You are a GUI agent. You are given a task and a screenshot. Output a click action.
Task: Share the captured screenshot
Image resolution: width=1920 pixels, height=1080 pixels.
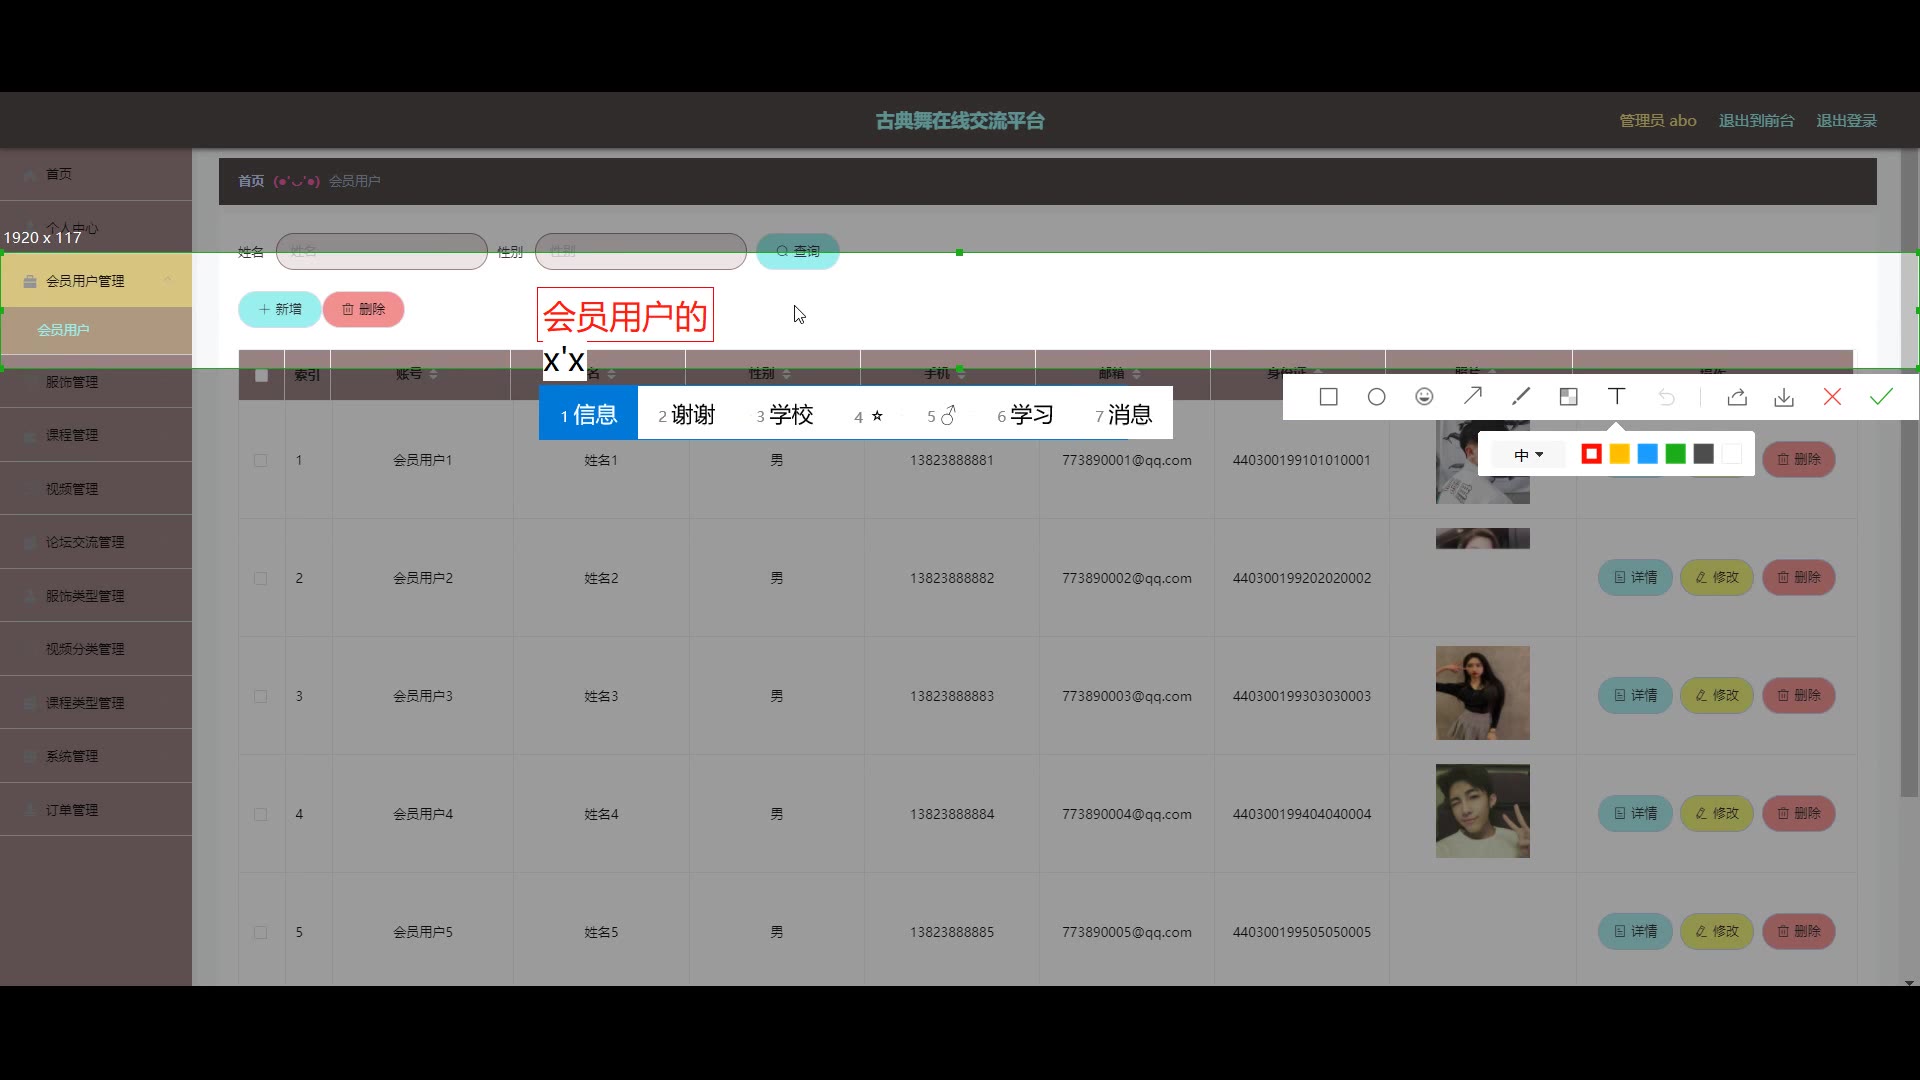[x=1737, y=397]
